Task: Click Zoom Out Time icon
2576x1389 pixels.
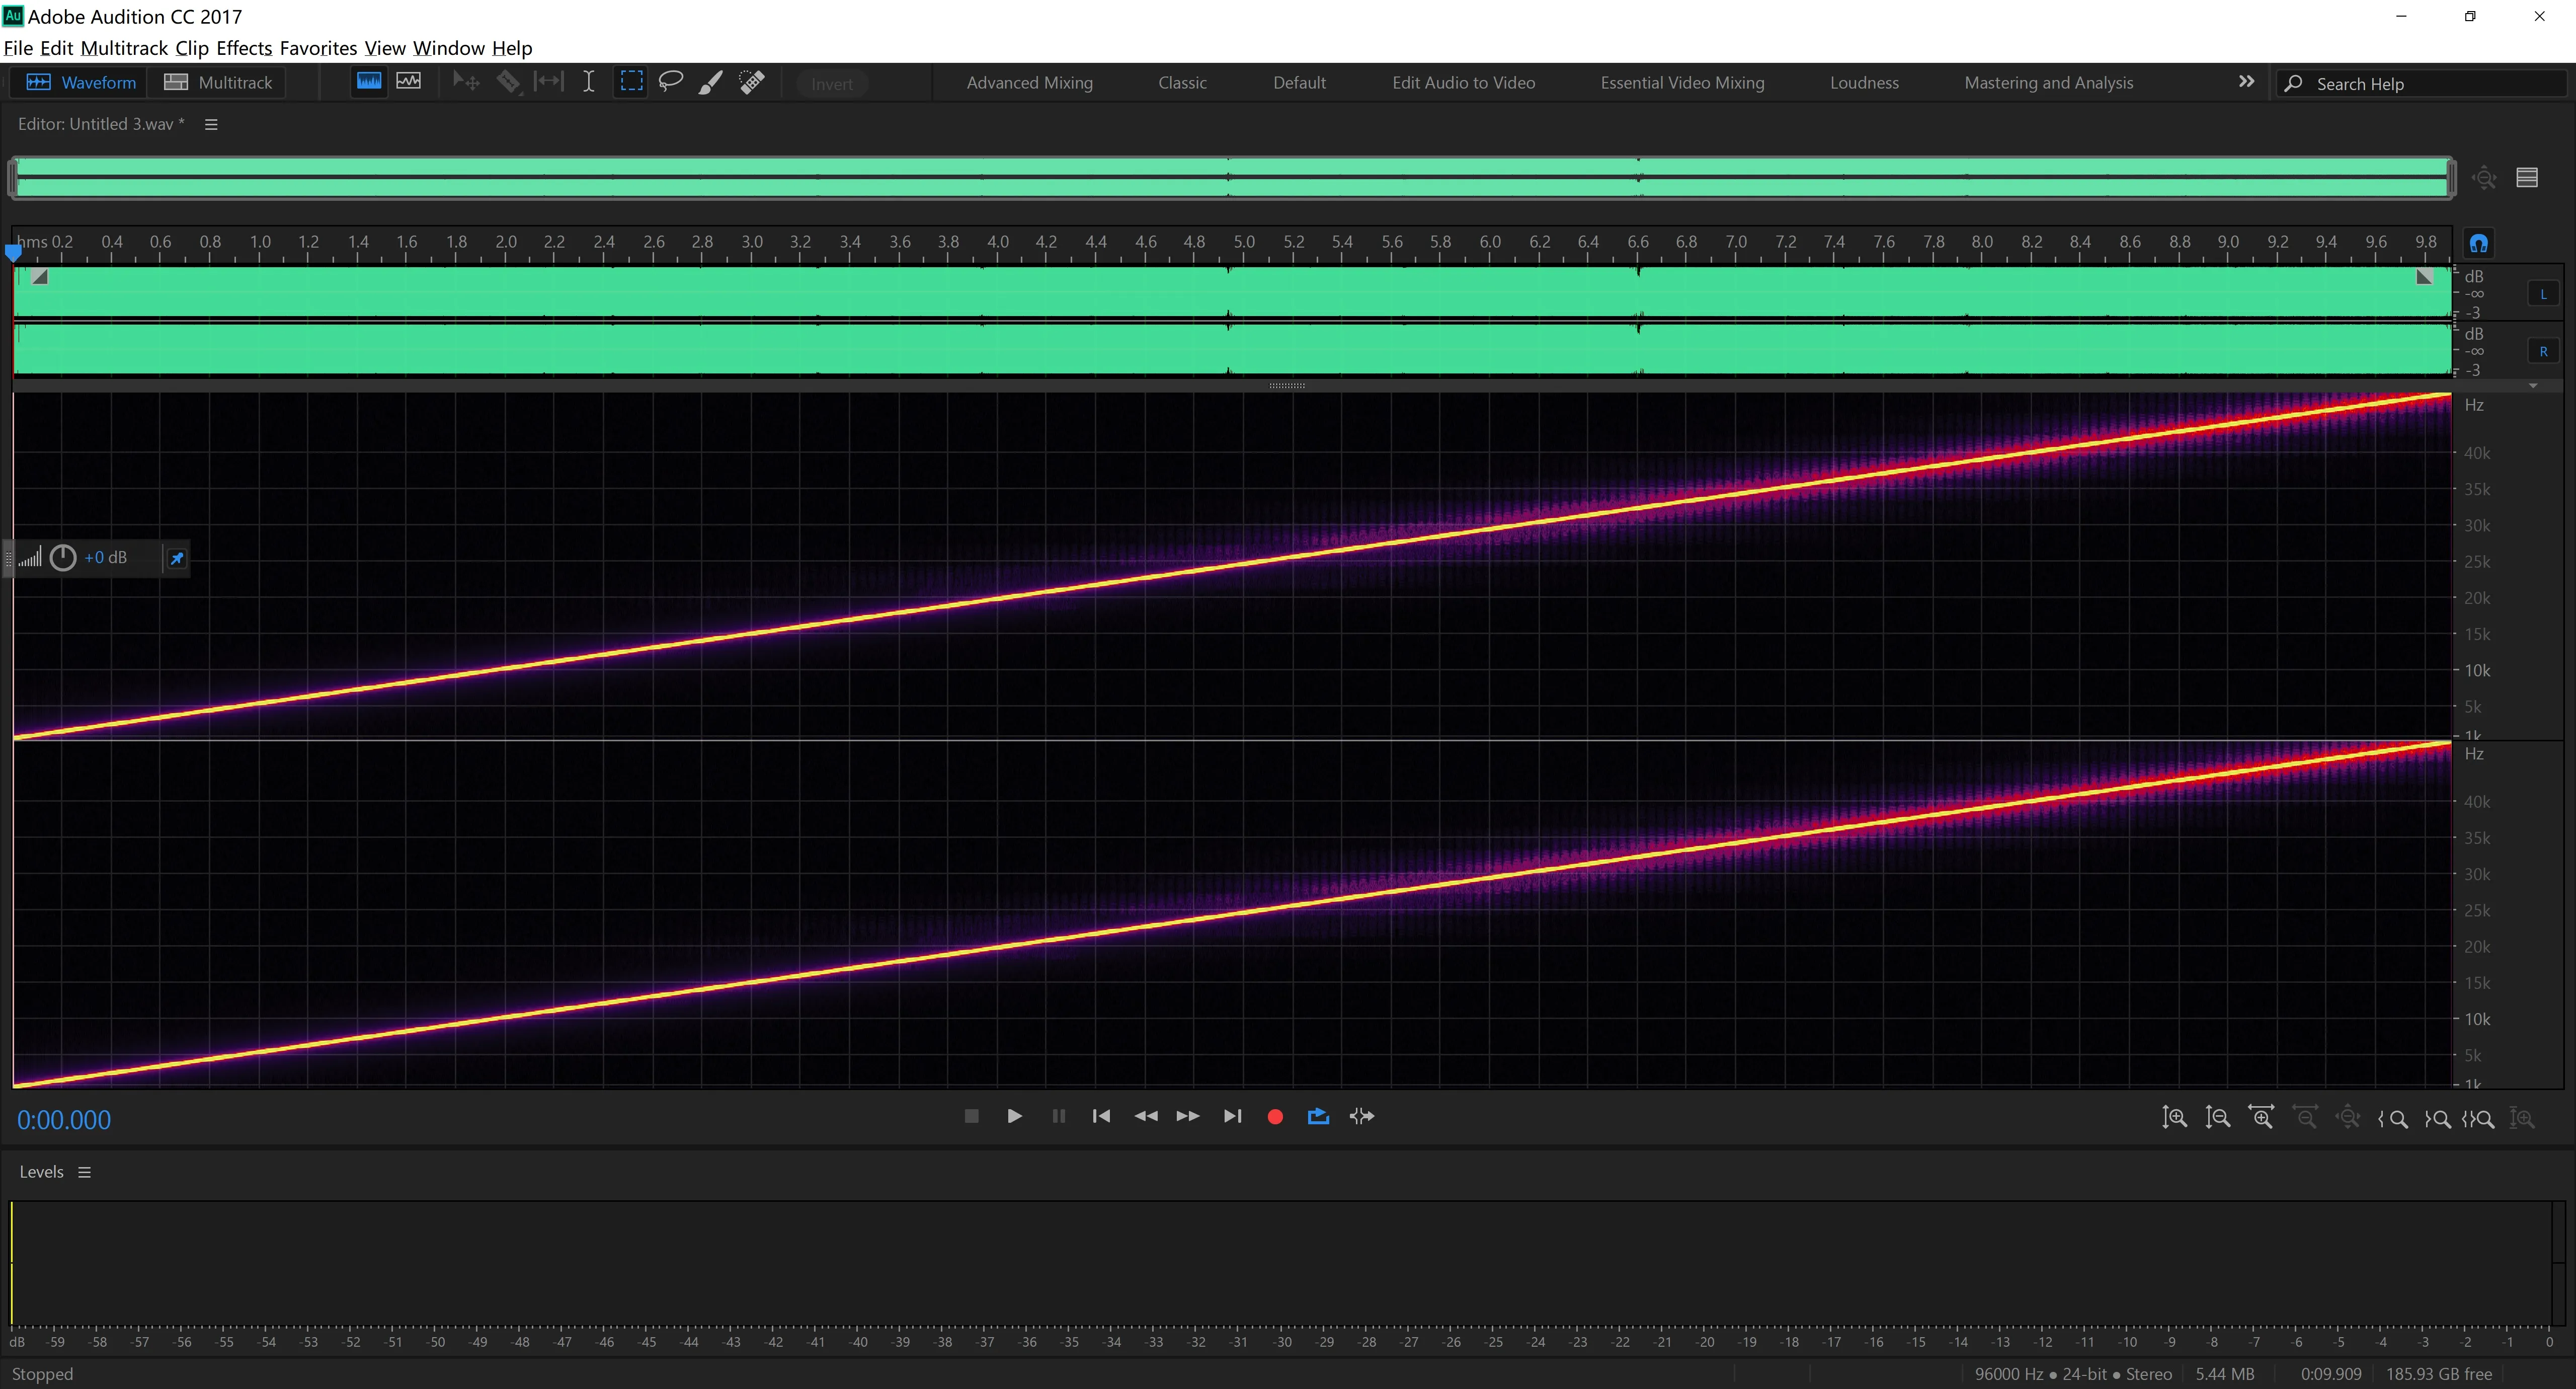Action: pyautogui.click(x=2305, y=1117)
